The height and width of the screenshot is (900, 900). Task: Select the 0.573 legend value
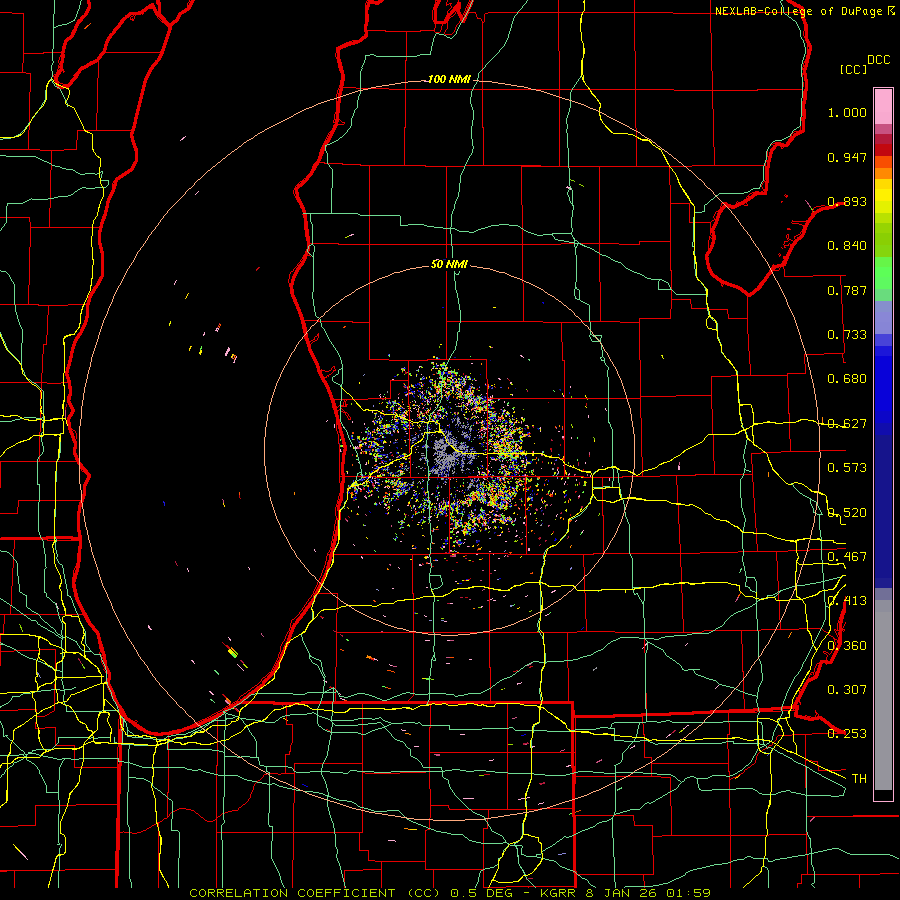click(x=847, y=468)
